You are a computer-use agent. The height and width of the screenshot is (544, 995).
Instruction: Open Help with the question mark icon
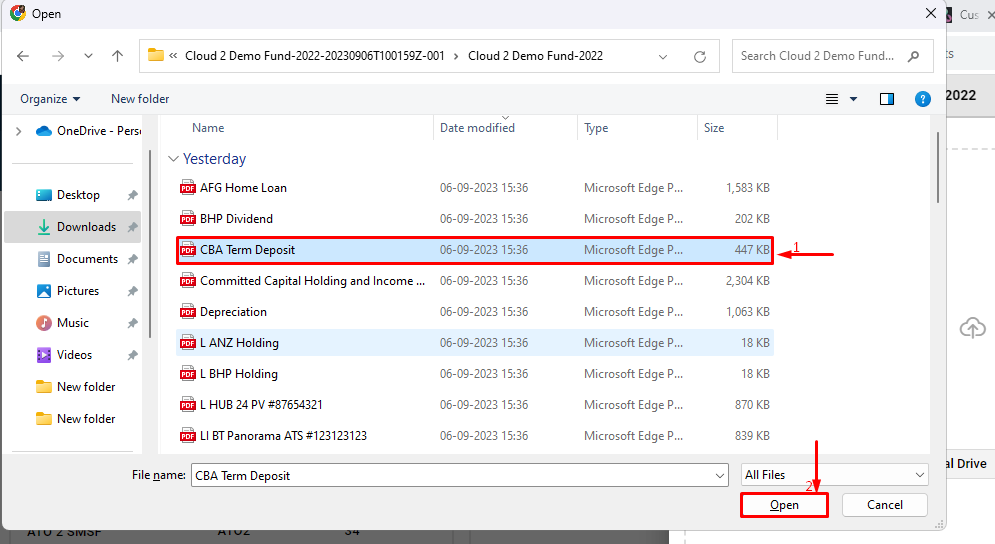(x=923, y=99)
